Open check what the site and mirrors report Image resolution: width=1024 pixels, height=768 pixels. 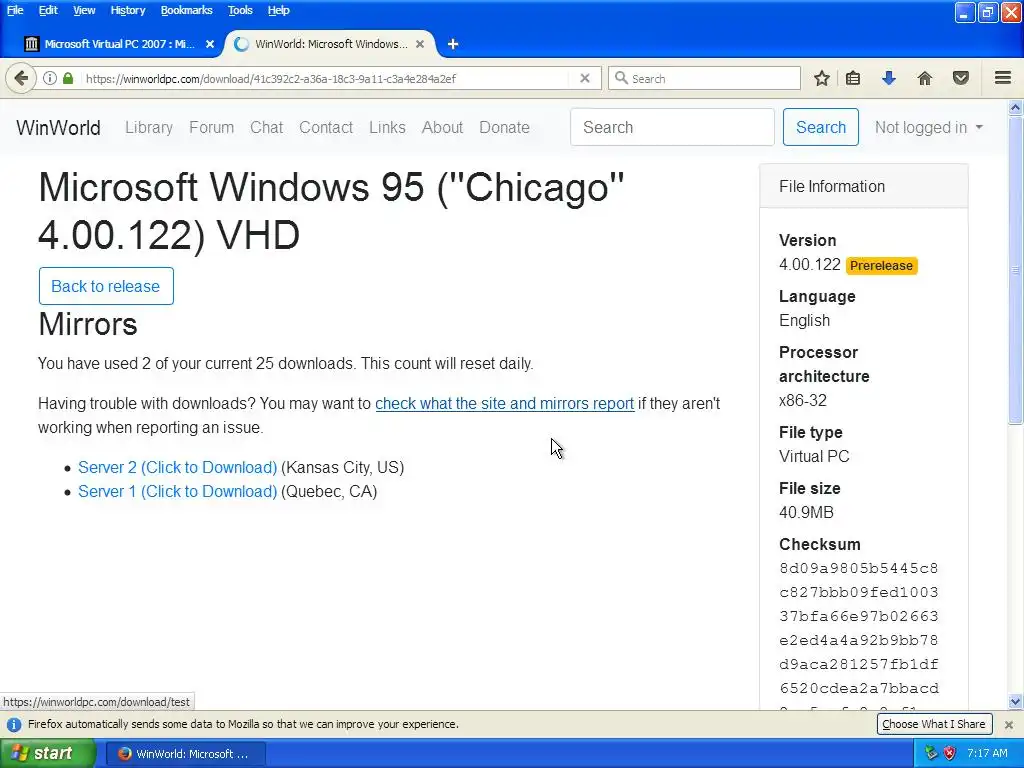tap(505, 404)
